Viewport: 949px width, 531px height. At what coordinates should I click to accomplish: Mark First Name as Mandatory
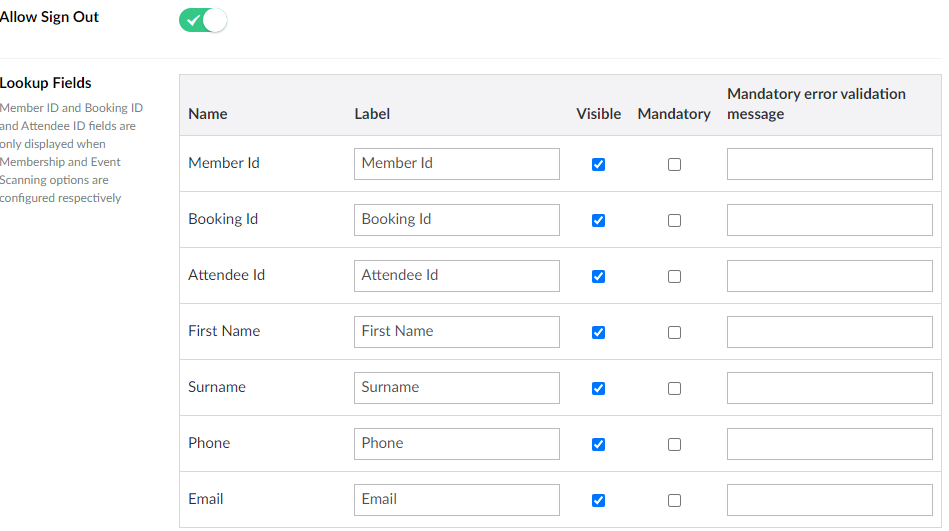point(674,332)
